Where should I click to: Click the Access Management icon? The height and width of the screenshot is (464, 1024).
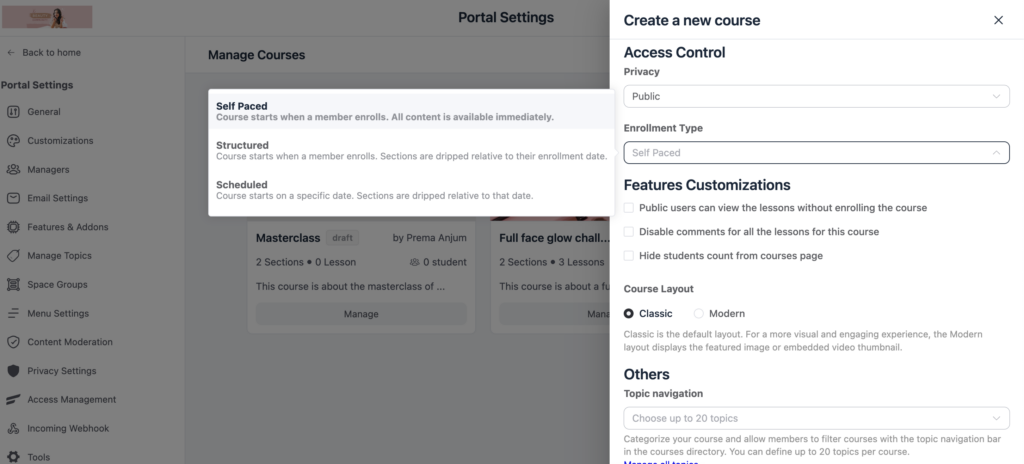coord(13,400)
